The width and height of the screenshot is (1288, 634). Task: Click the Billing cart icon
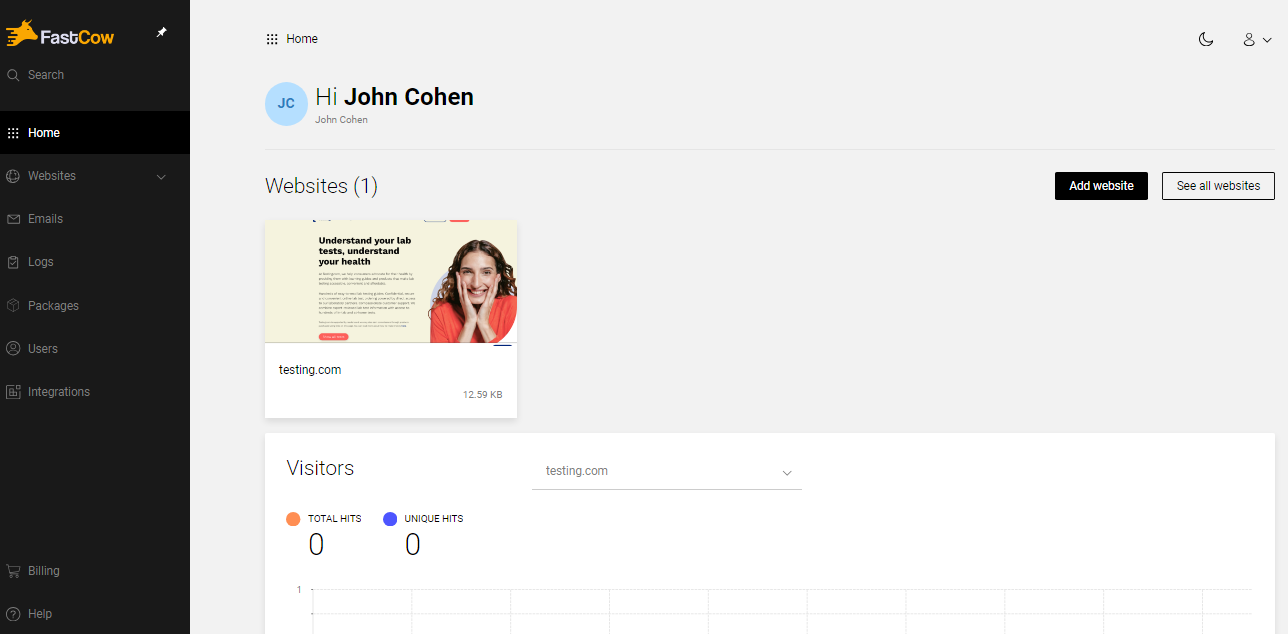click(x=13, y=571)
